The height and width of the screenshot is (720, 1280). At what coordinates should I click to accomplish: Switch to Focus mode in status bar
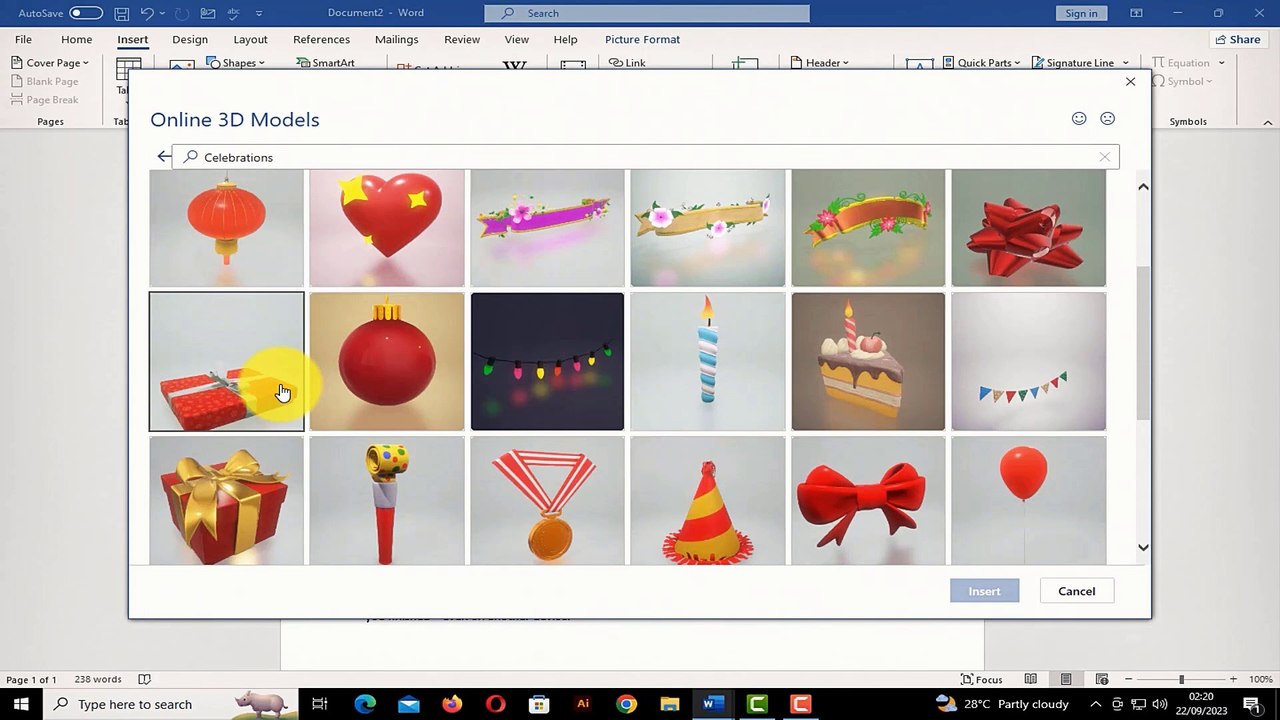[981, 679]
